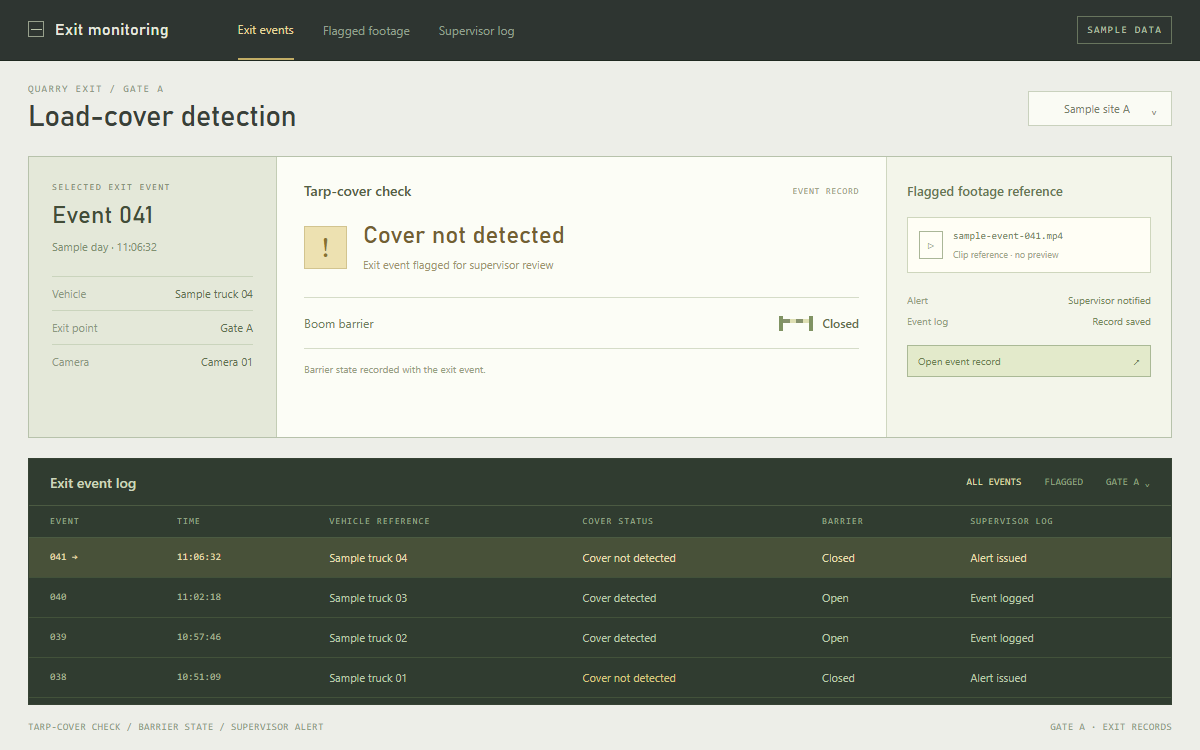
Task: Click the EVENT RECORD label
Action: (825, 191)
